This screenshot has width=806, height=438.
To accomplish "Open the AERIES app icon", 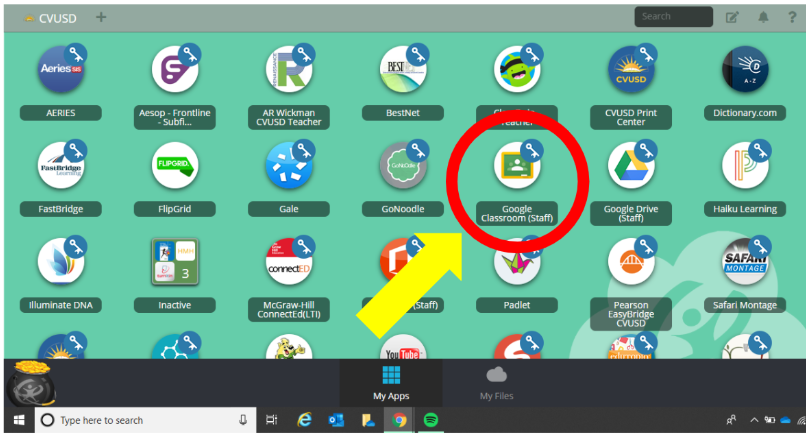I will tap(61, 69).
